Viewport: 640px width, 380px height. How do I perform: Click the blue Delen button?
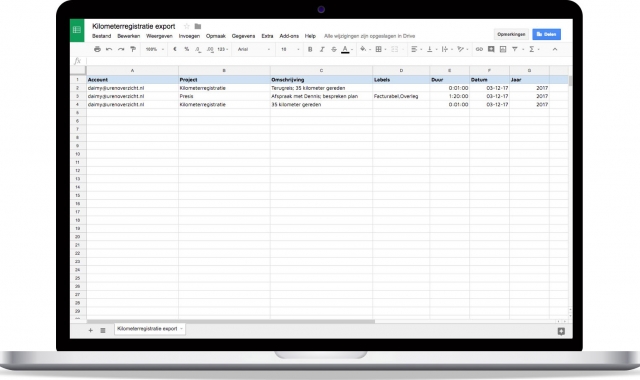(547, 34)
